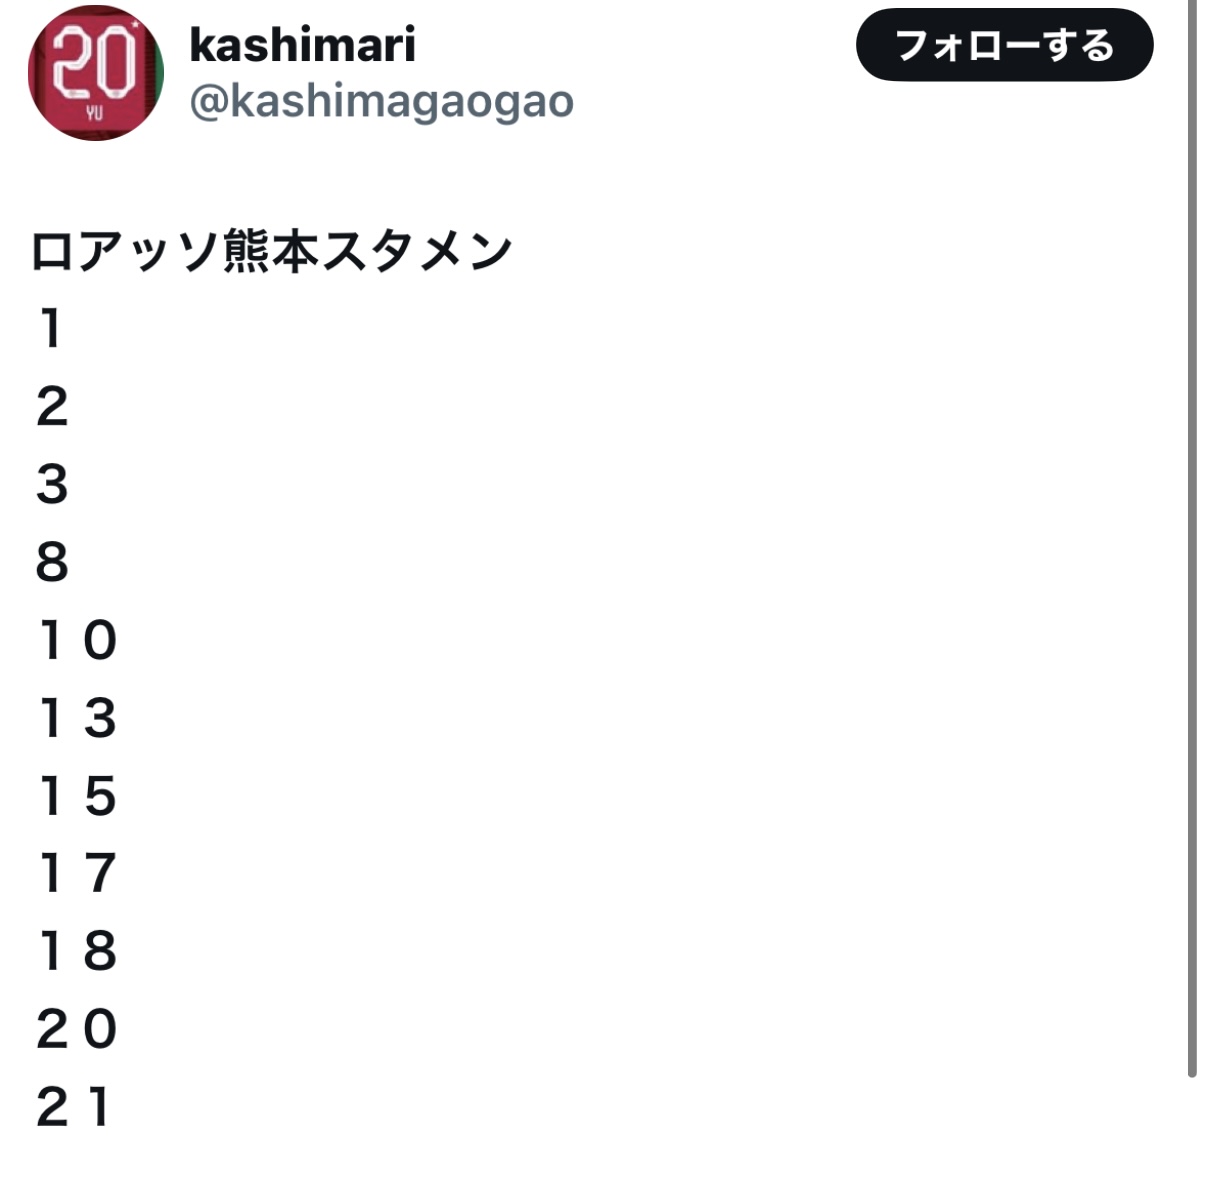Select the word ロアッソ in the tweet heading
Screen dimensions: 1206x1200
tap(125, 251)
